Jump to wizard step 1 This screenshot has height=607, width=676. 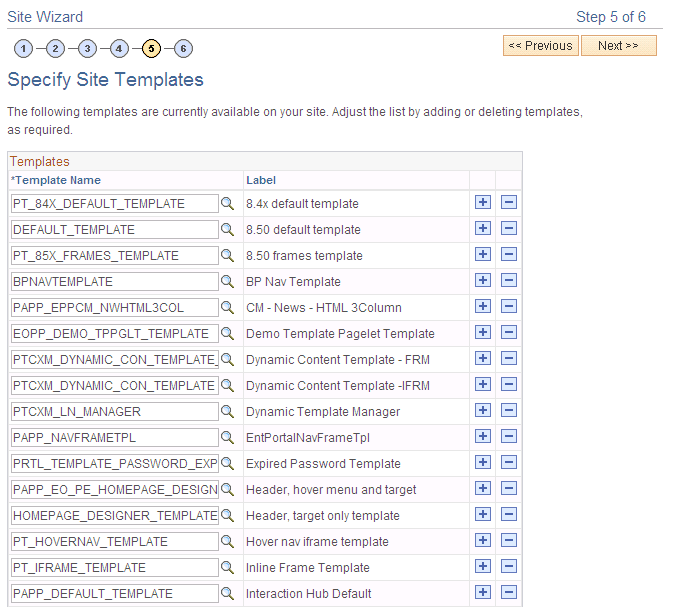pos(23,49)
